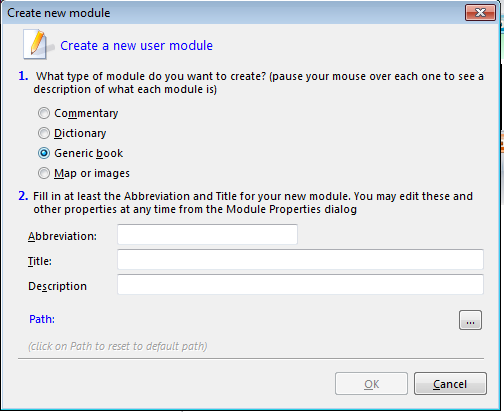Image resolution: width=504 pixels, height=412 pixels.
Task: Pick the Map or images option
Action: 83,173
